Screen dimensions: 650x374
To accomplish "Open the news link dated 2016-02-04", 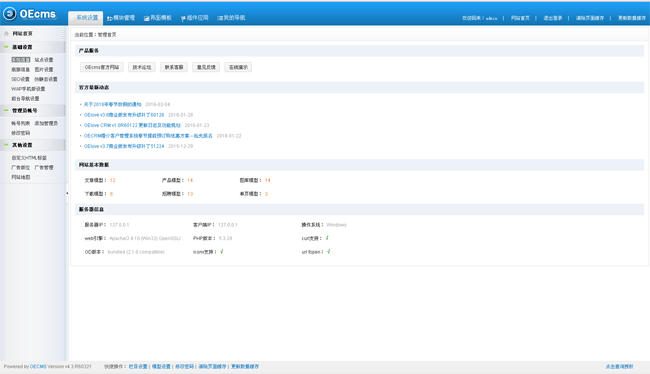I will (x=112, y=104).
